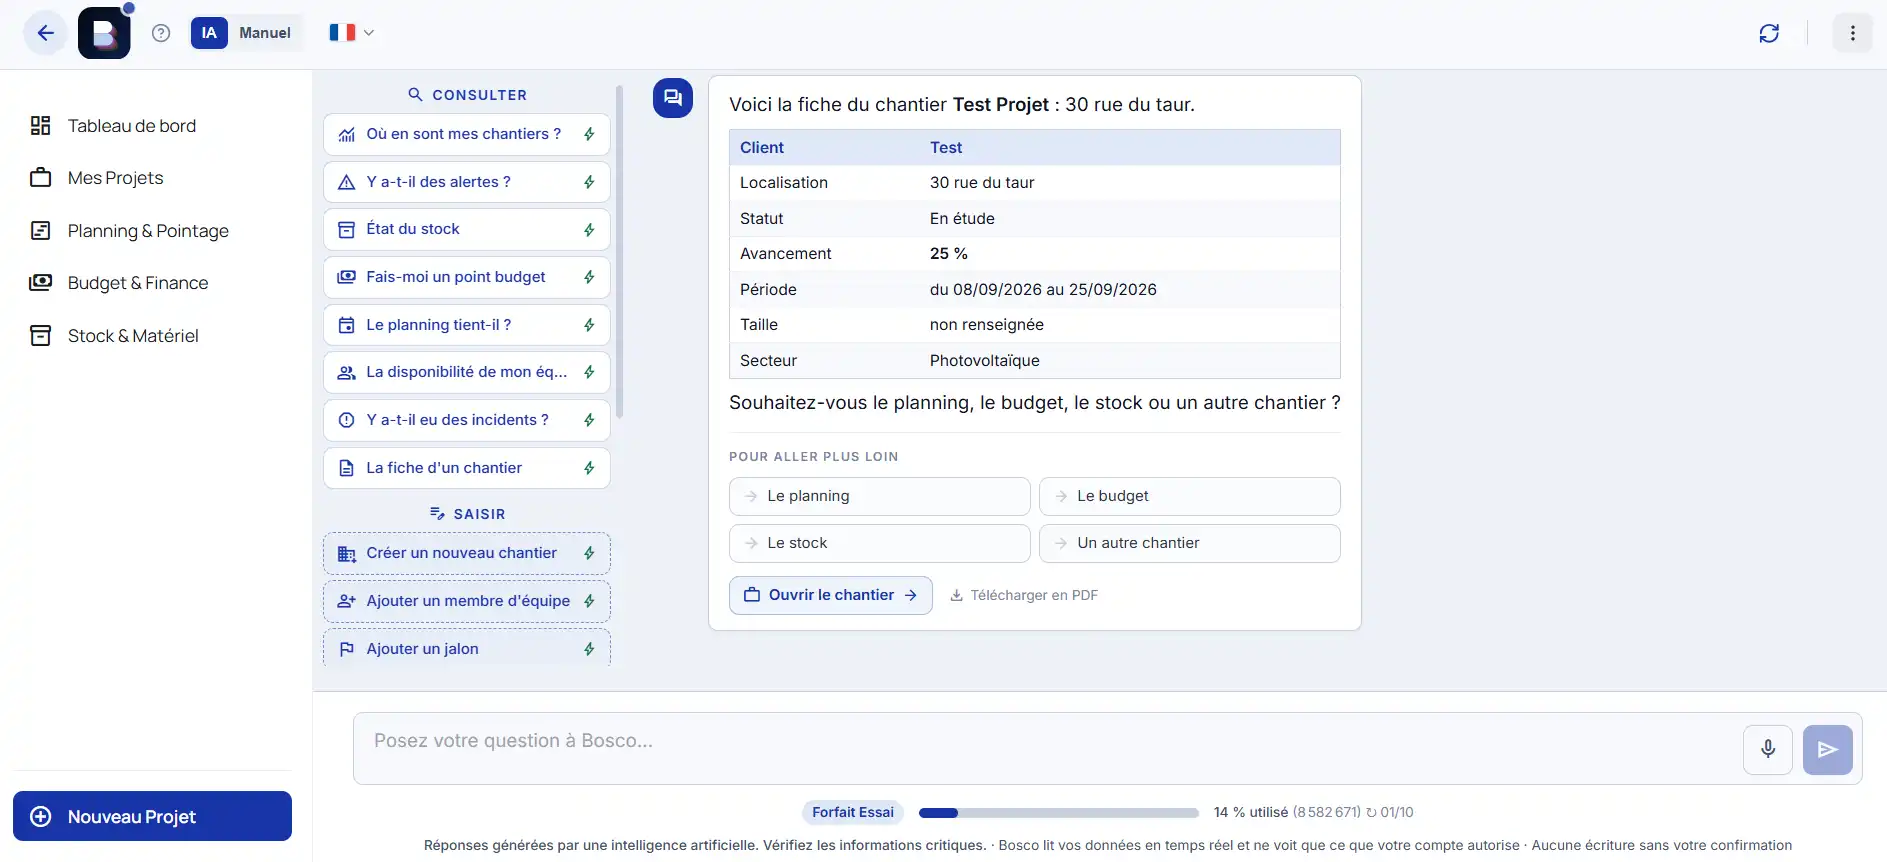This screenshot has height=862, width=1887.
Task: Click the SAISIR section header
Action: point(467,514)
